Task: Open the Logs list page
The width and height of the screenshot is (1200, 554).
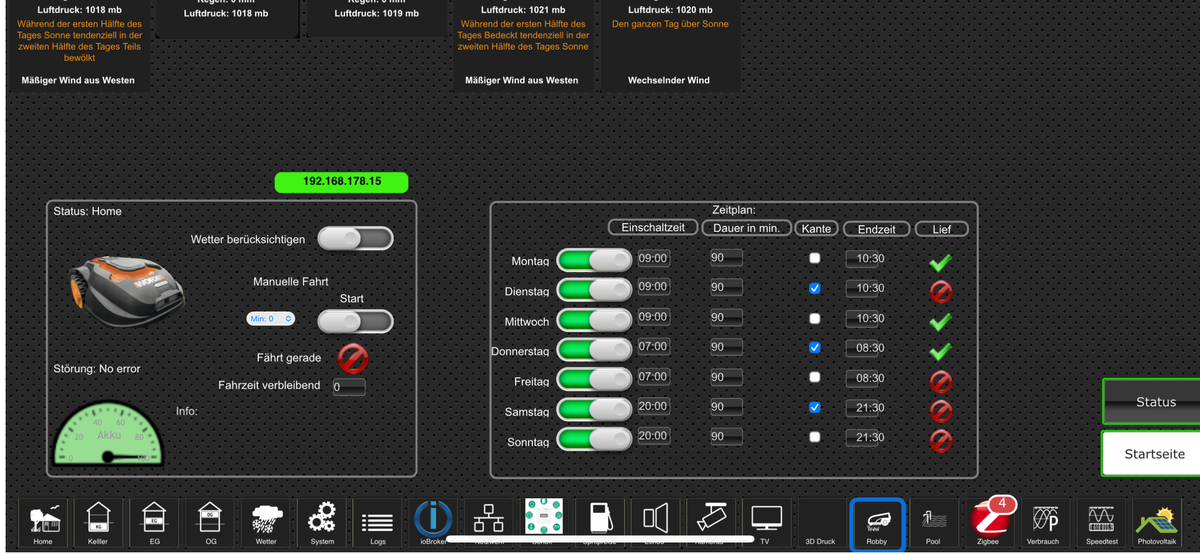Action: pos(377,523)
